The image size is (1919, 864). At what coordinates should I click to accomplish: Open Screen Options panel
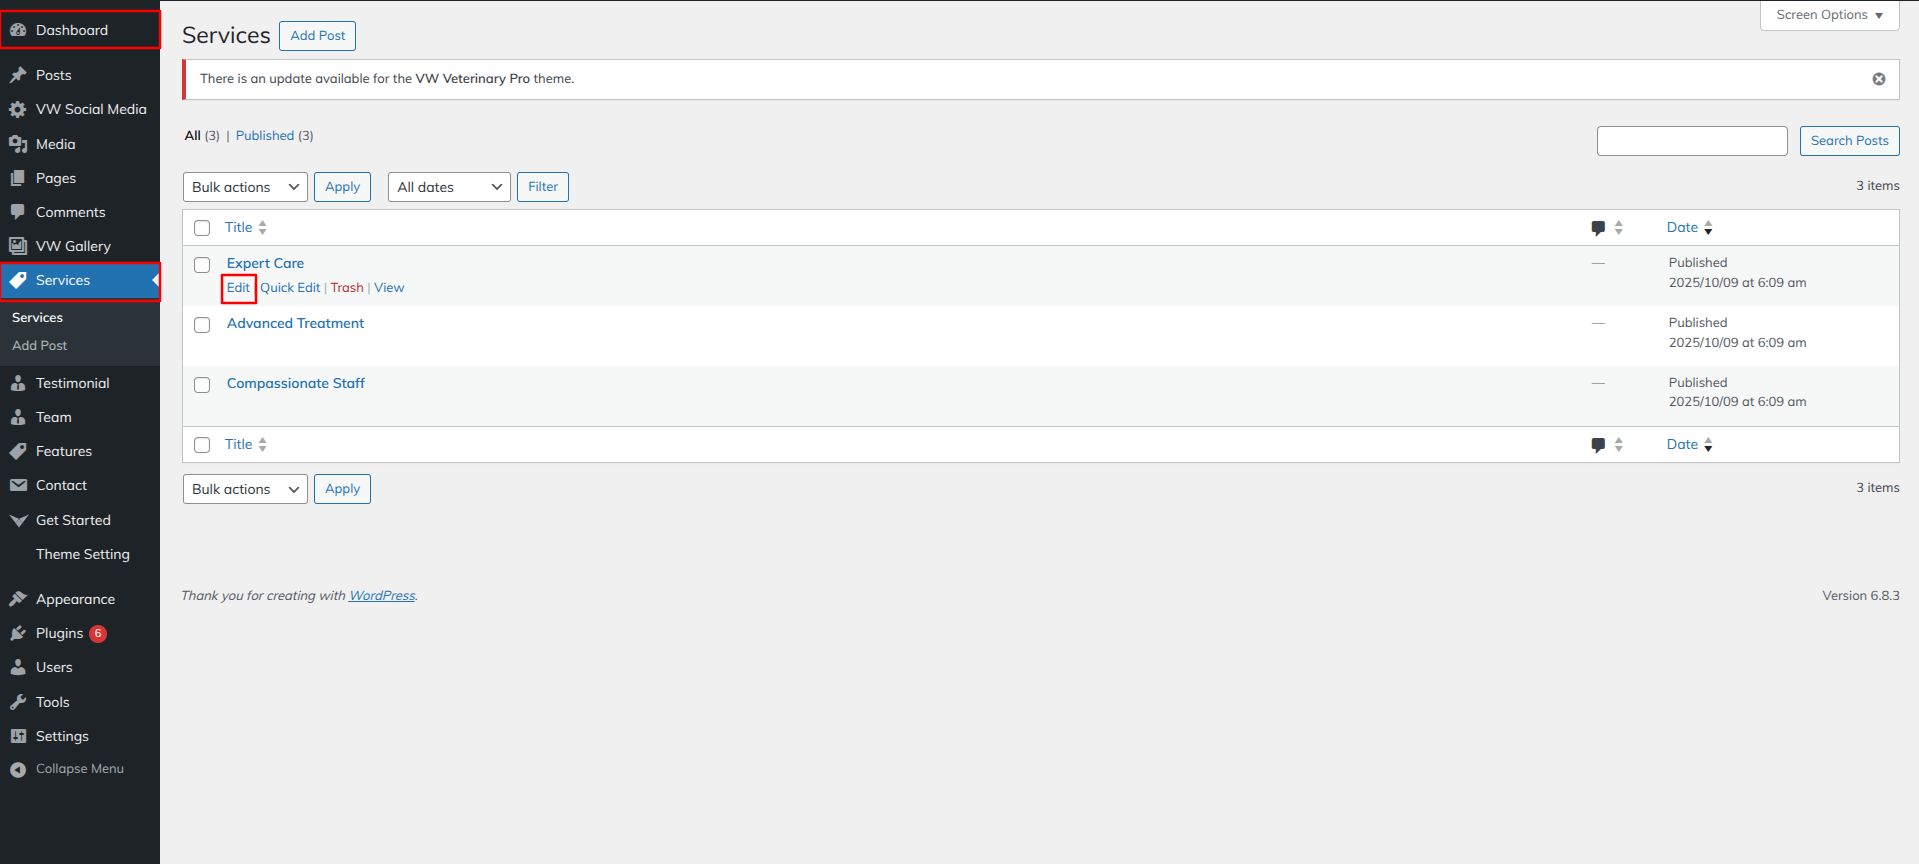[1829, 15]
